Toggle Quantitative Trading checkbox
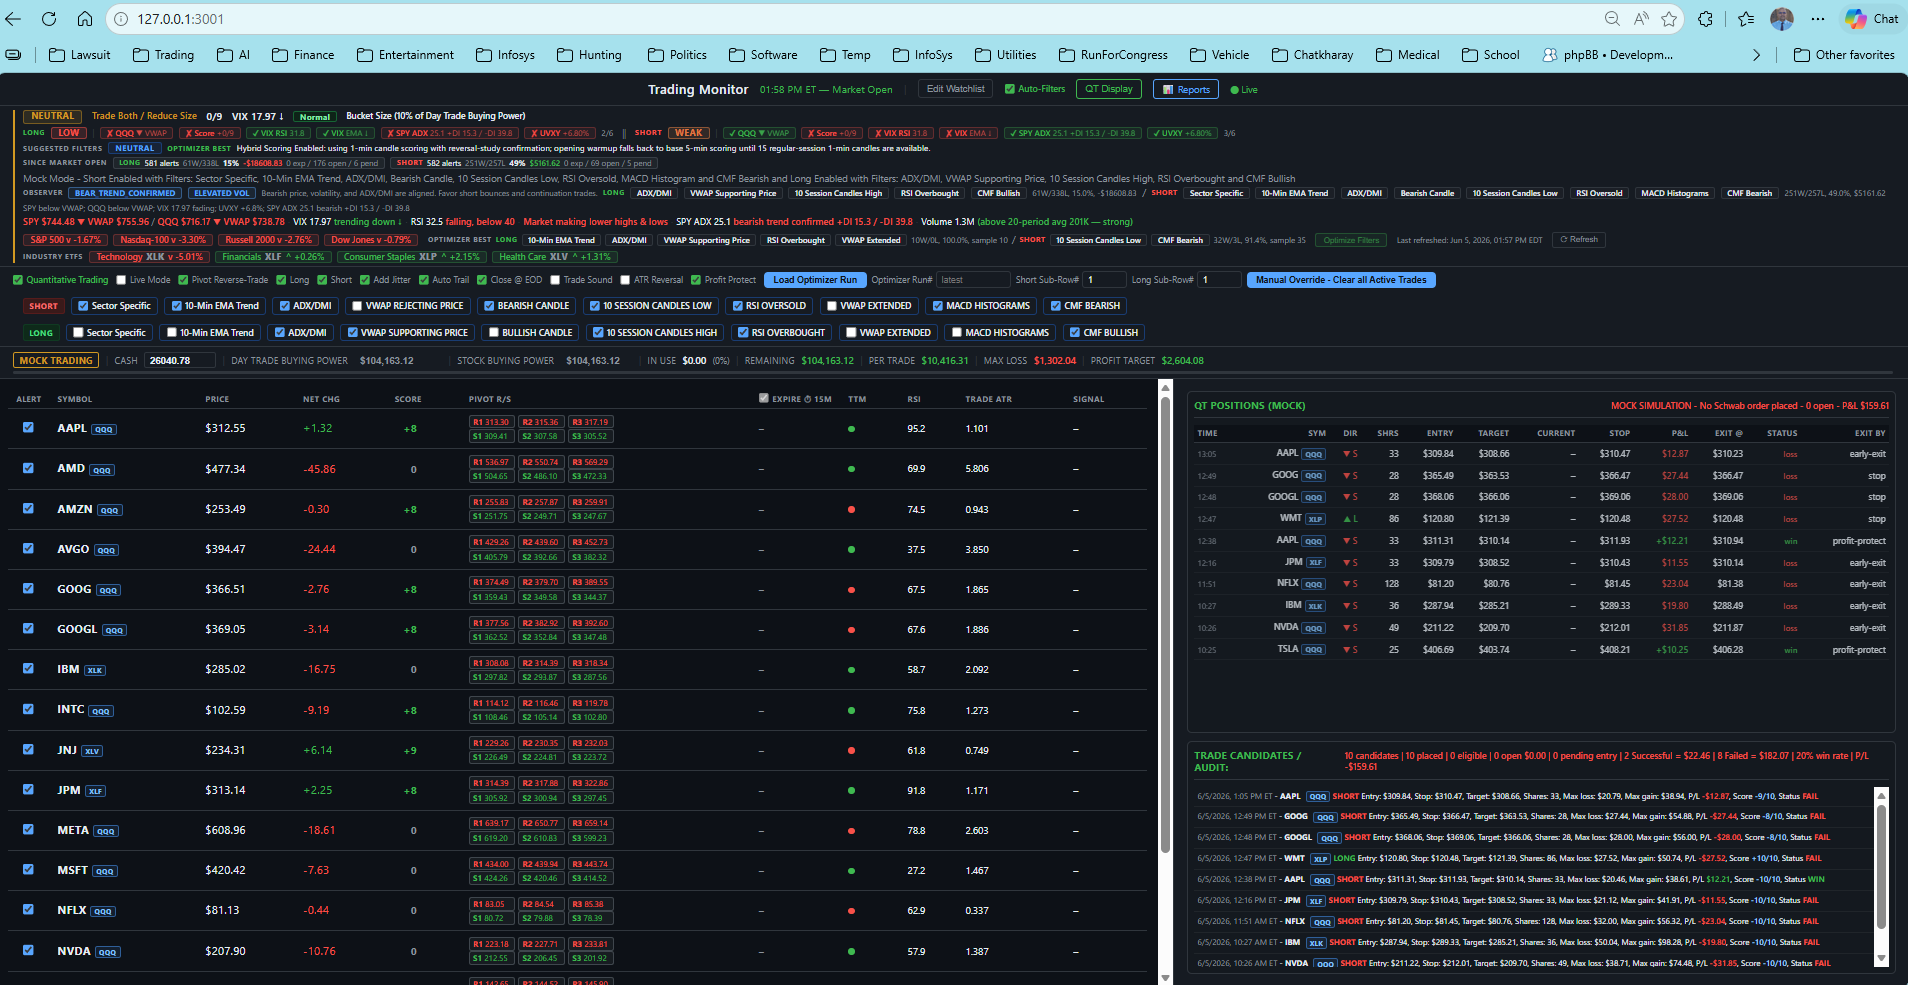The width and height of the screenshot is (1908, 985). (x=18, y=280)
